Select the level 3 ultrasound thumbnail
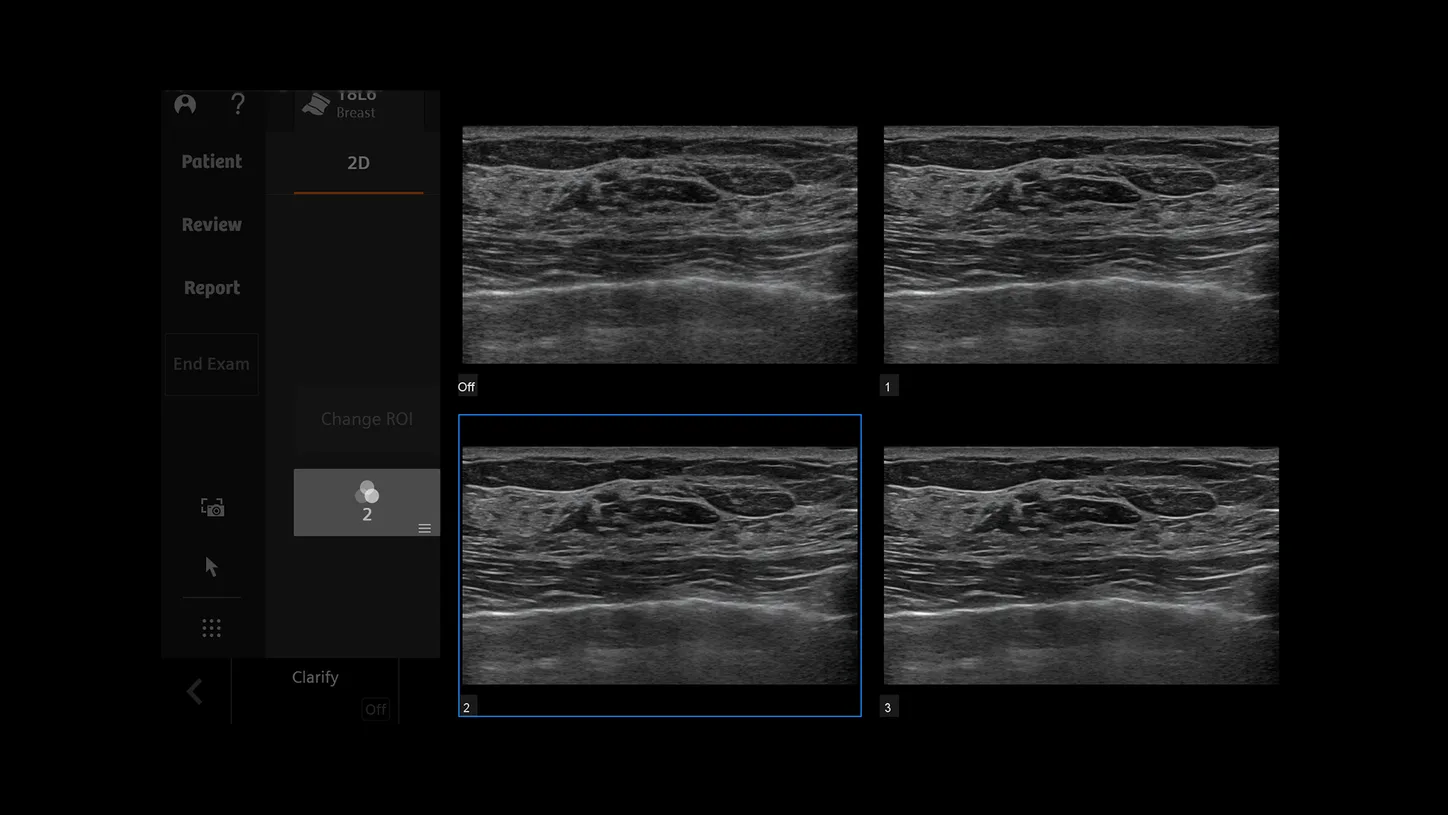Screen dimensions: 1448x815 pos(1081,565)
